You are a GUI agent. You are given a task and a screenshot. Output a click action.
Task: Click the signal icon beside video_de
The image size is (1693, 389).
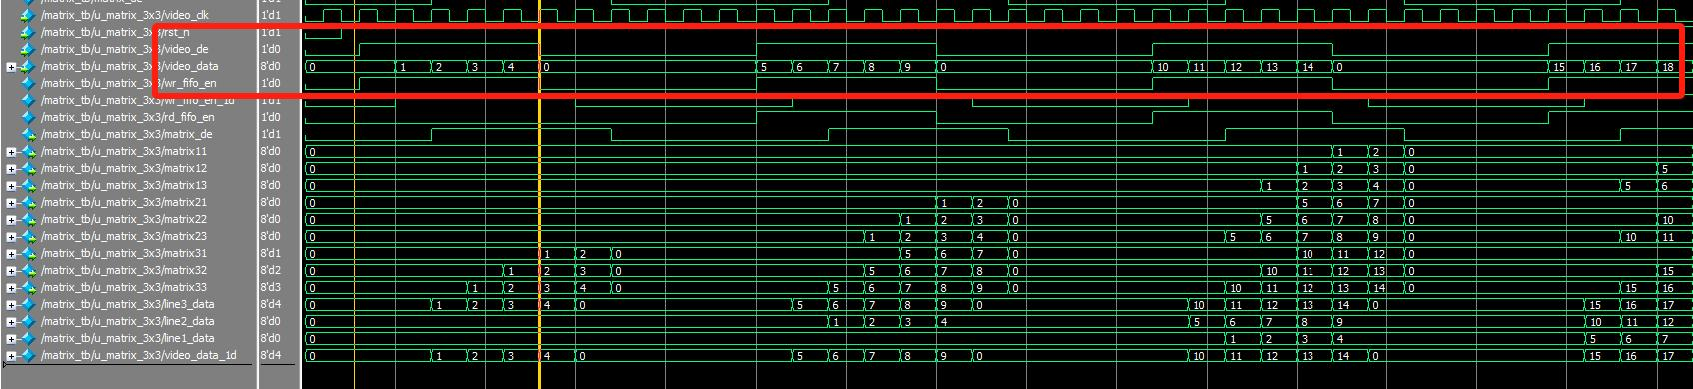(x=28, y=50)
